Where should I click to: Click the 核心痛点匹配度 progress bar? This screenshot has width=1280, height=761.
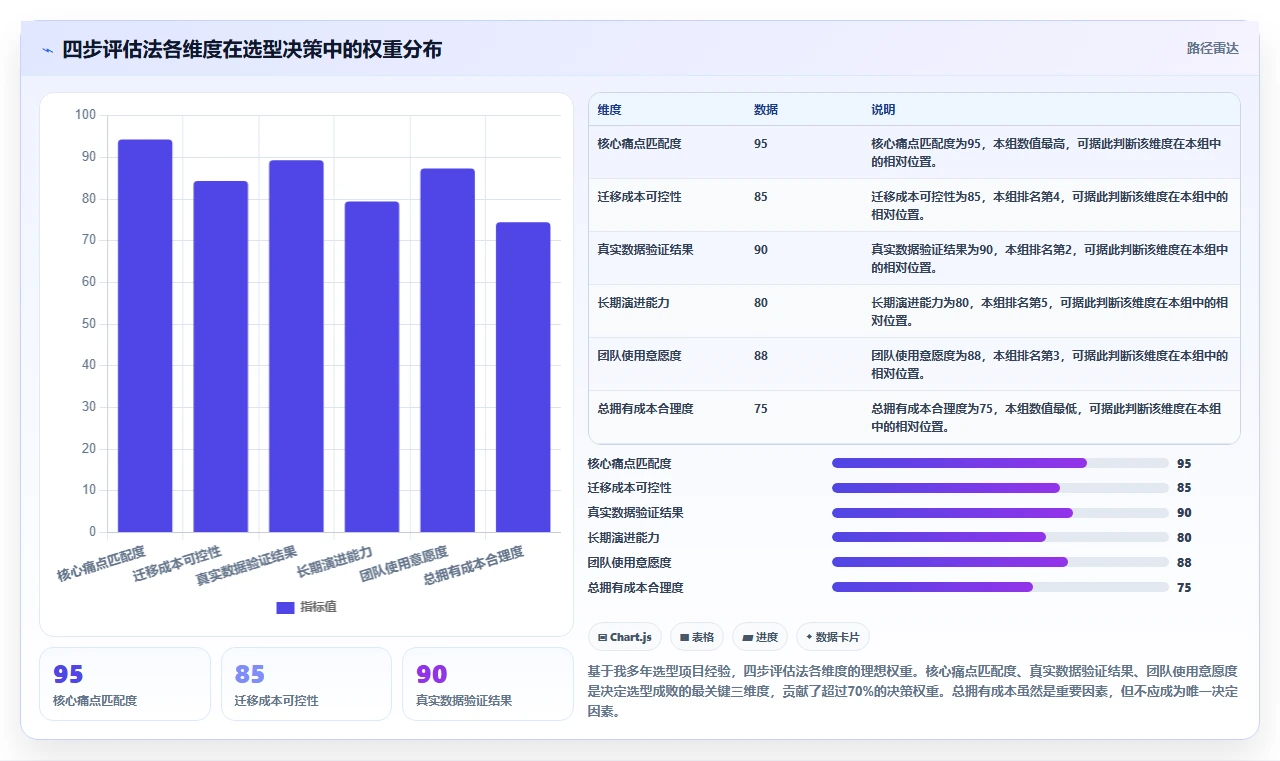(x=1000, y=463)
